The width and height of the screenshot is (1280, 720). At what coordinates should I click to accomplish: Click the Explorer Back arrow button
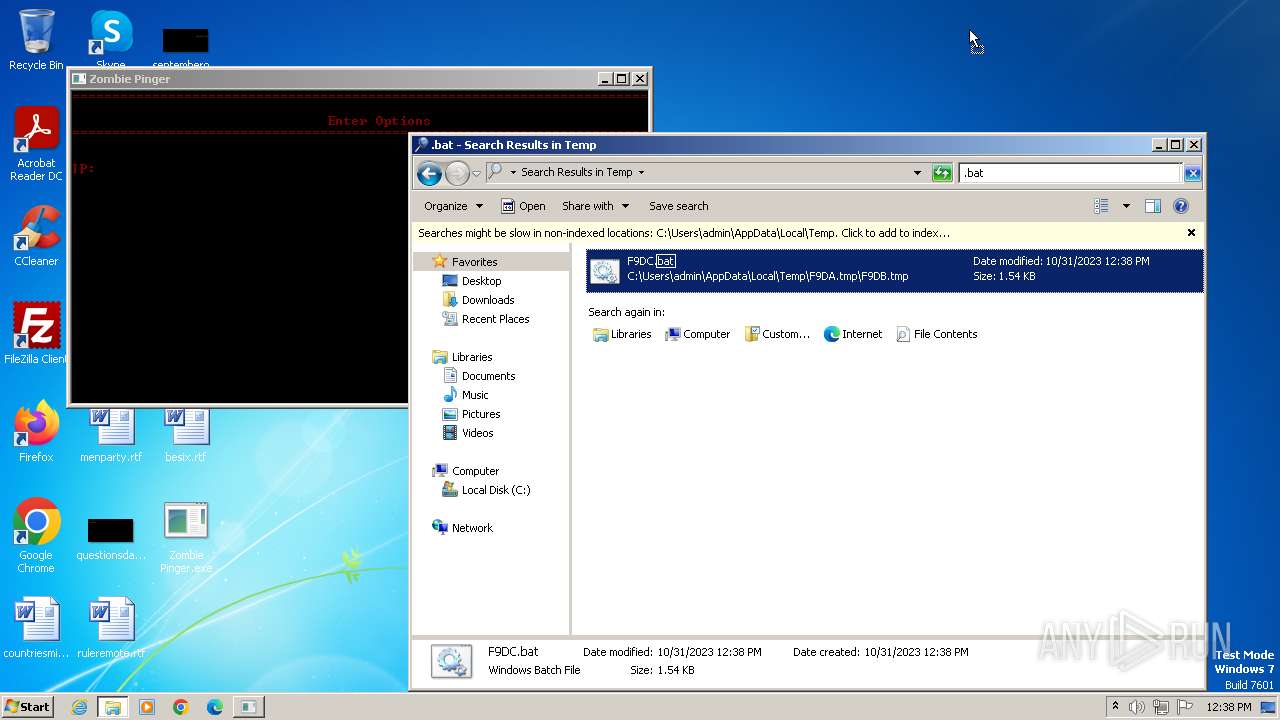coord(430,173)
